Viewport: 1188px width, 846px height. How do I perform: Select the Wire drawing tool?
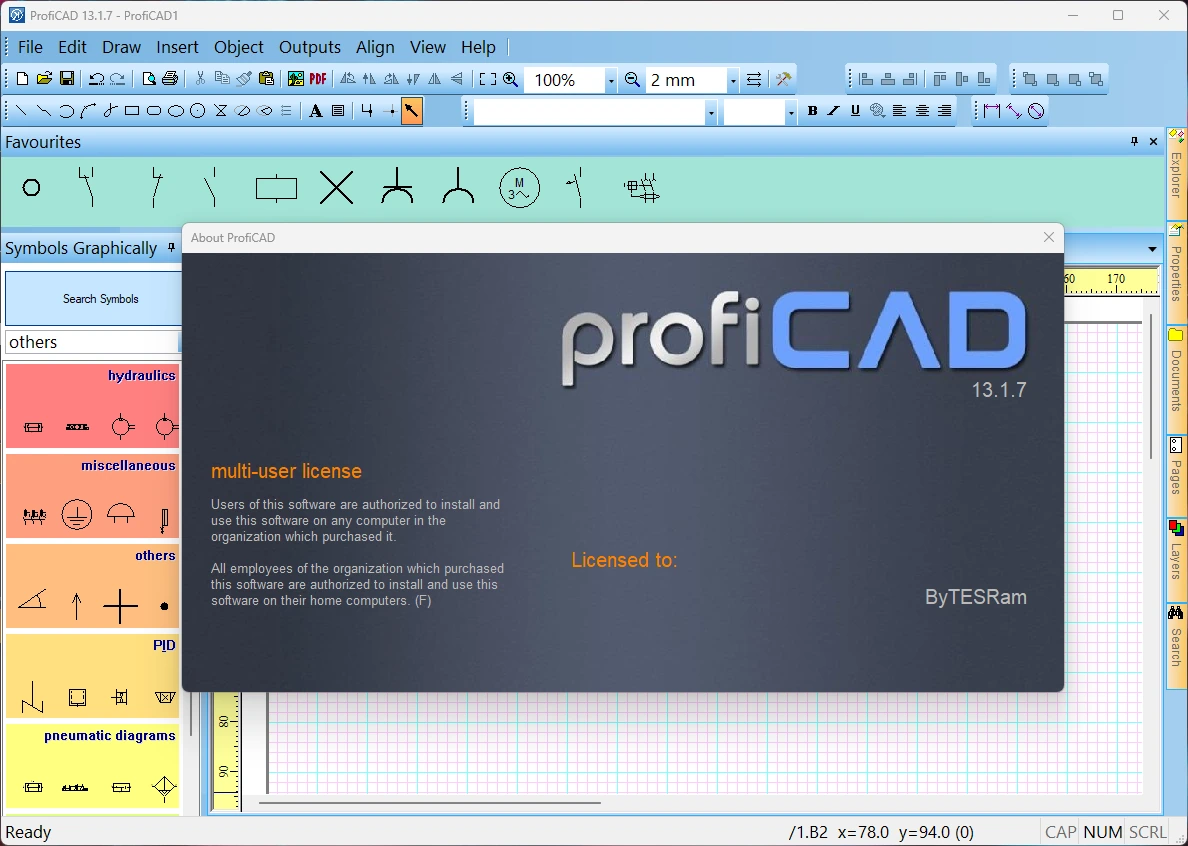367,111
